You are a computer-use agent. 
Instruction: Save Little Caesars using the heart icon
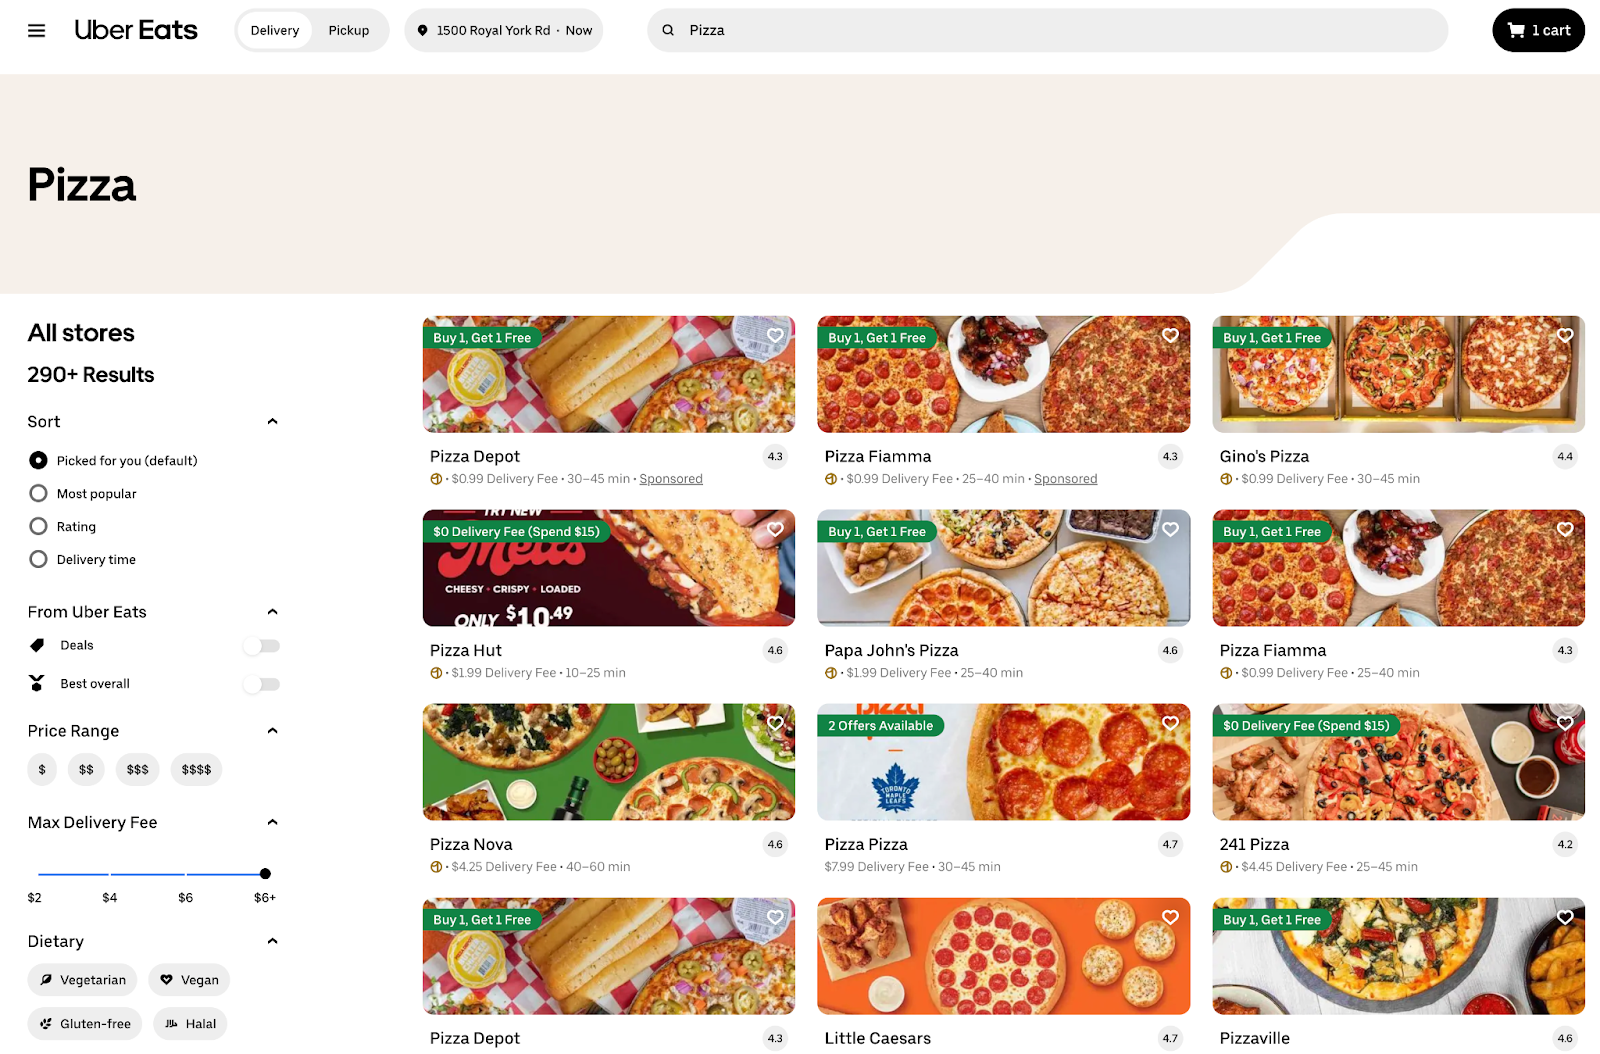point(1170,918)
